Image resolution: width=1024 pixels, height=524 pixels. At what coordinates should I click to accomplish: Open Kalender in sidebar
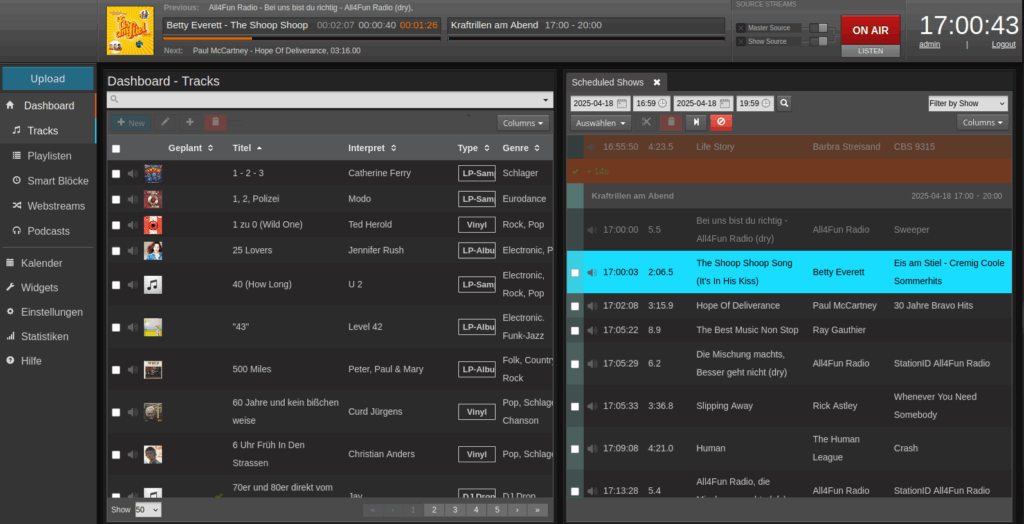48,263
